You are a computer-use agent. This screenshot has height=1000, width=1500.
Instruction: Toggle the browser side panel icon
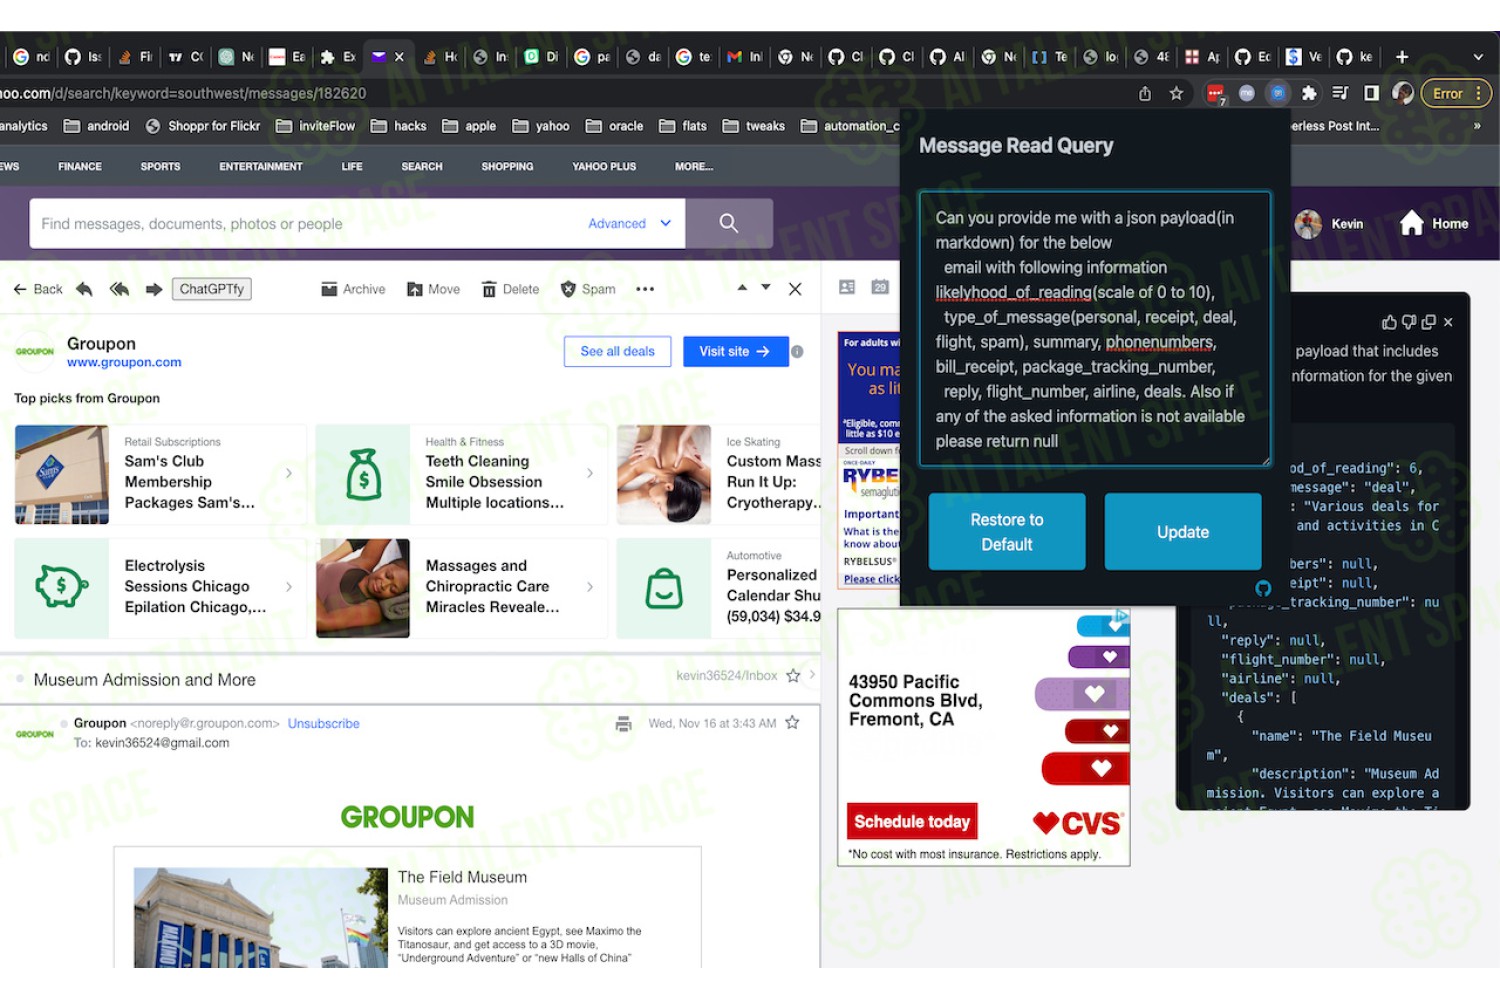tap(1372, 93)
